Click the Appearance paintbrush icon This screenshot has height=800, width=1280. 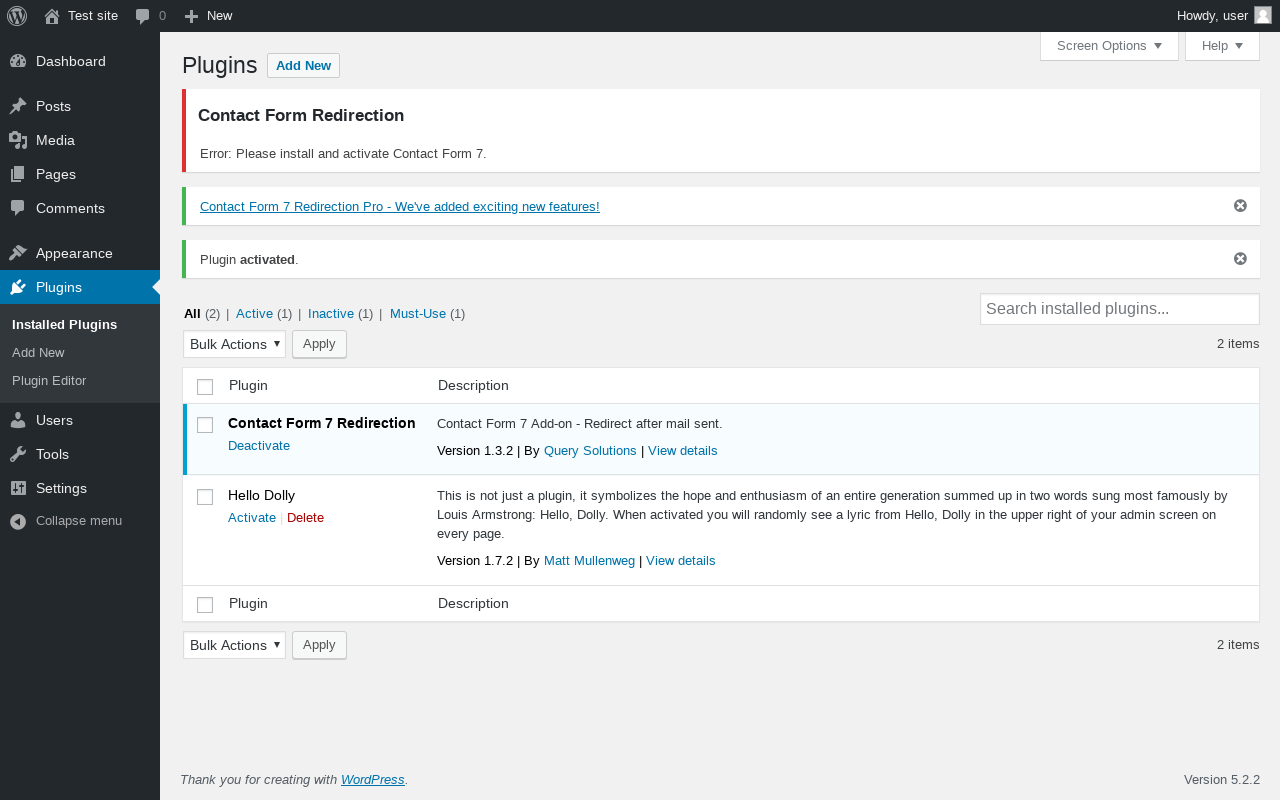[x=18, y=253]
